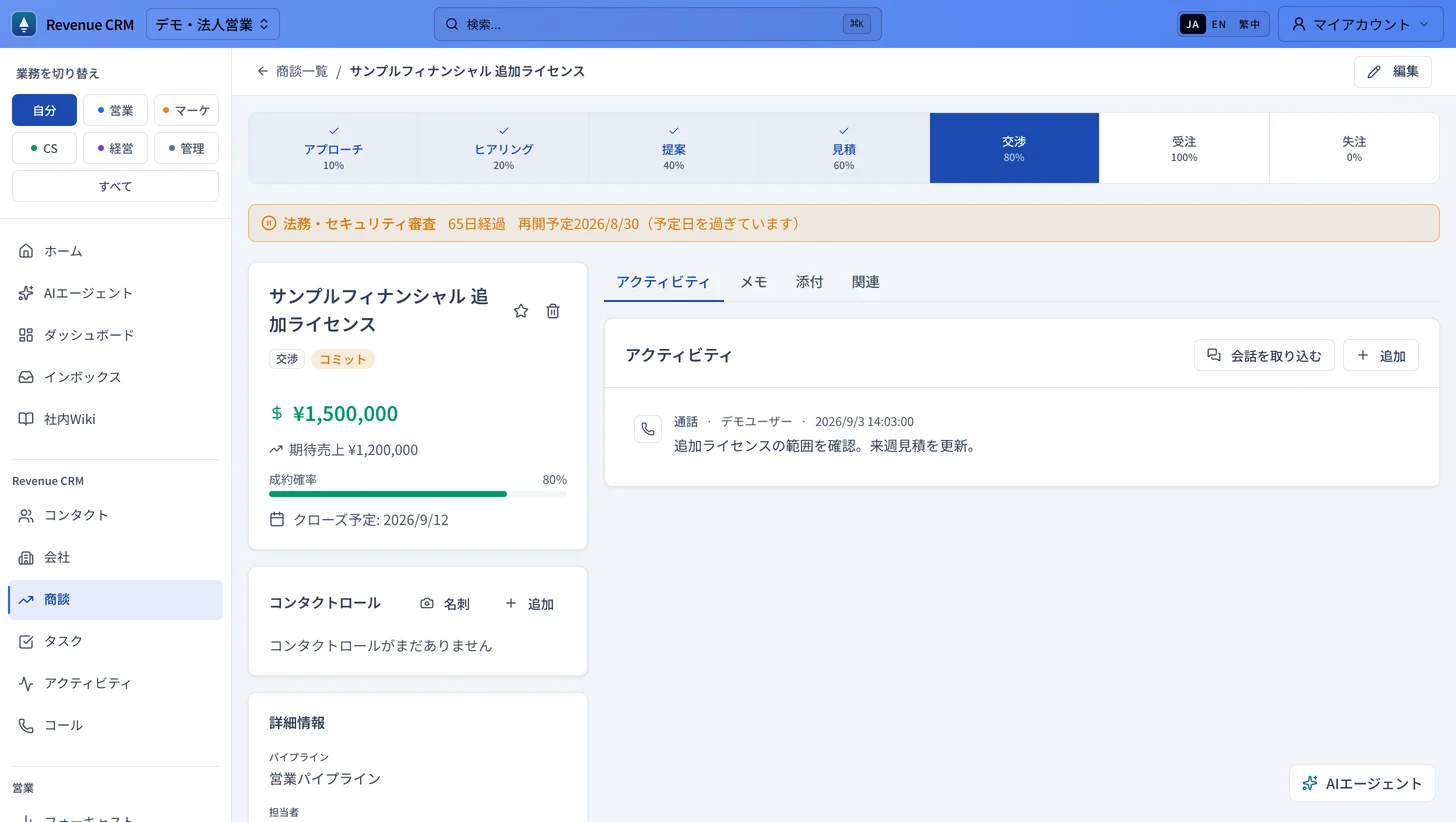This screenshot has height=822, width=1456.
Task: Click the Revenue CRM logo icon
Action: (x=24, y=24)
